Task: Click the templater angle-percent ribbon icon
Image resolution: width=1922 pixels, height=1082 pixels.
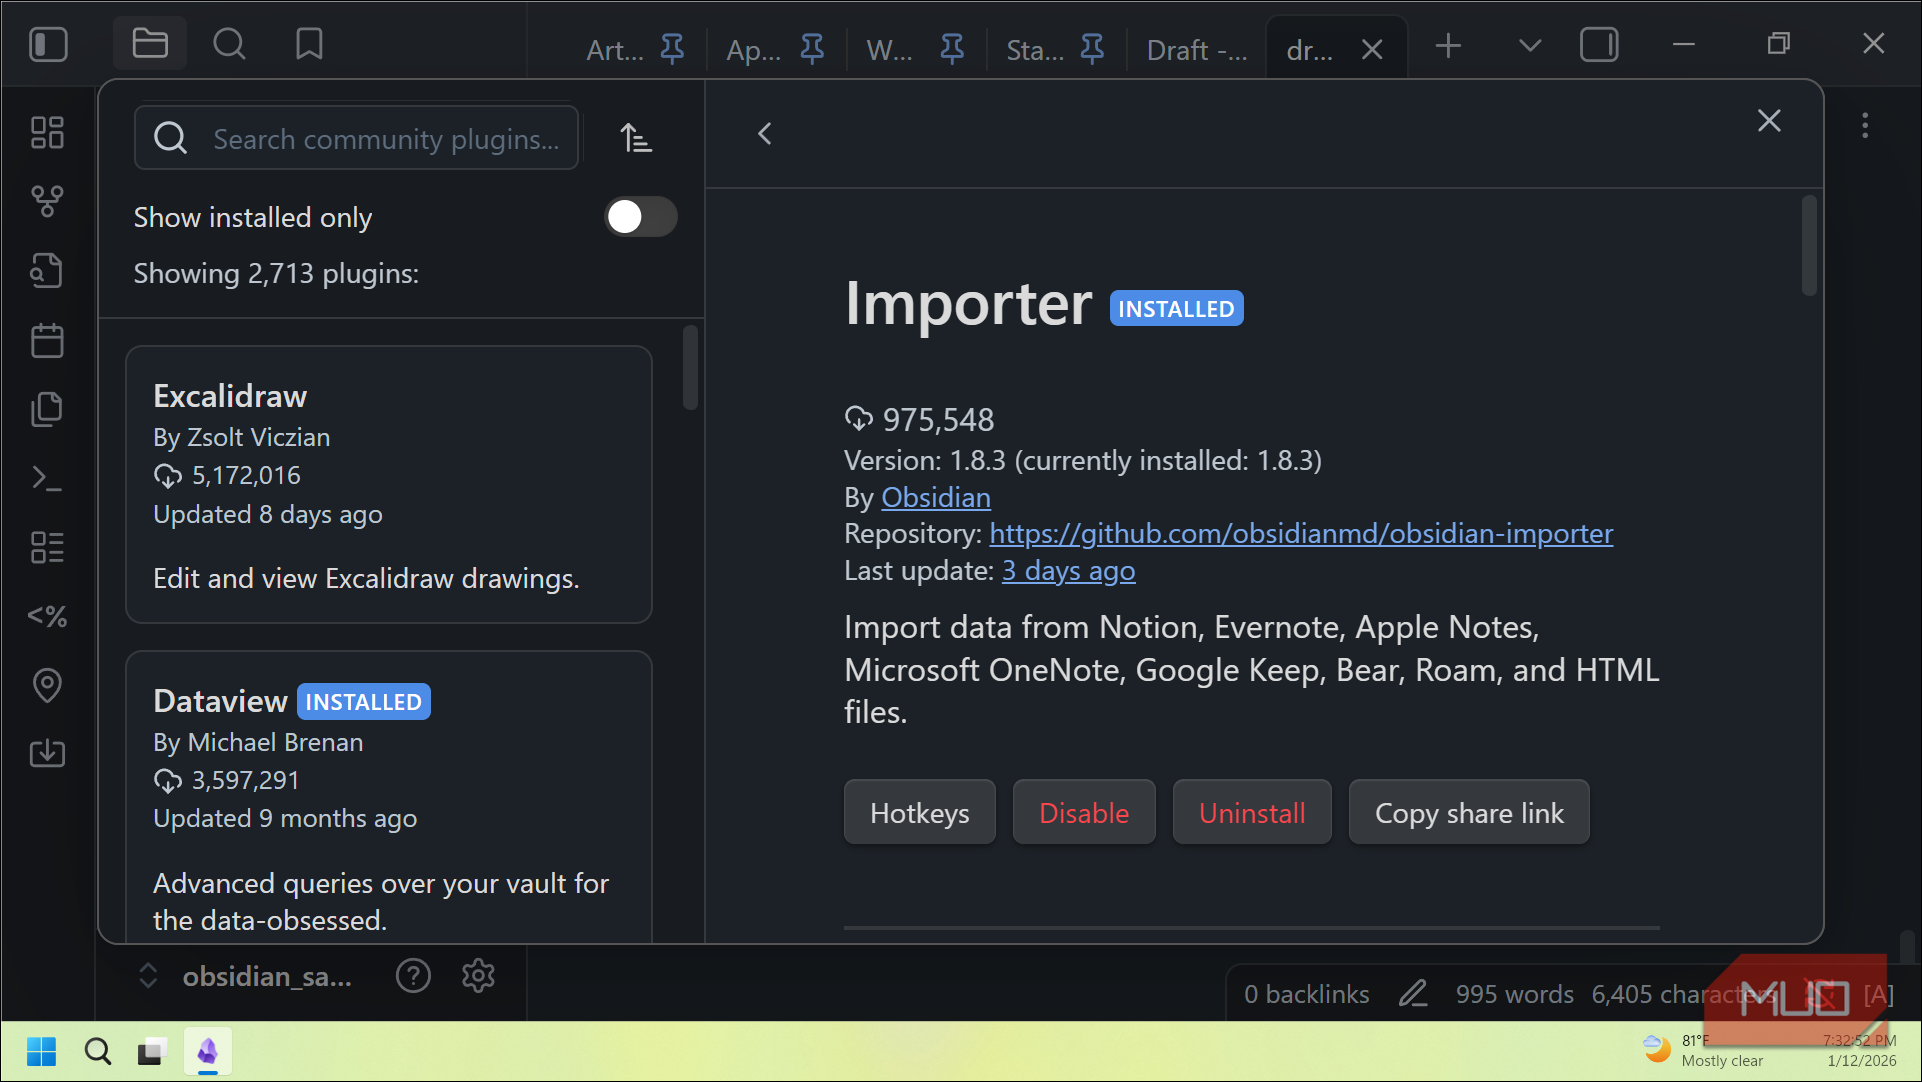Action: point(47,616)
